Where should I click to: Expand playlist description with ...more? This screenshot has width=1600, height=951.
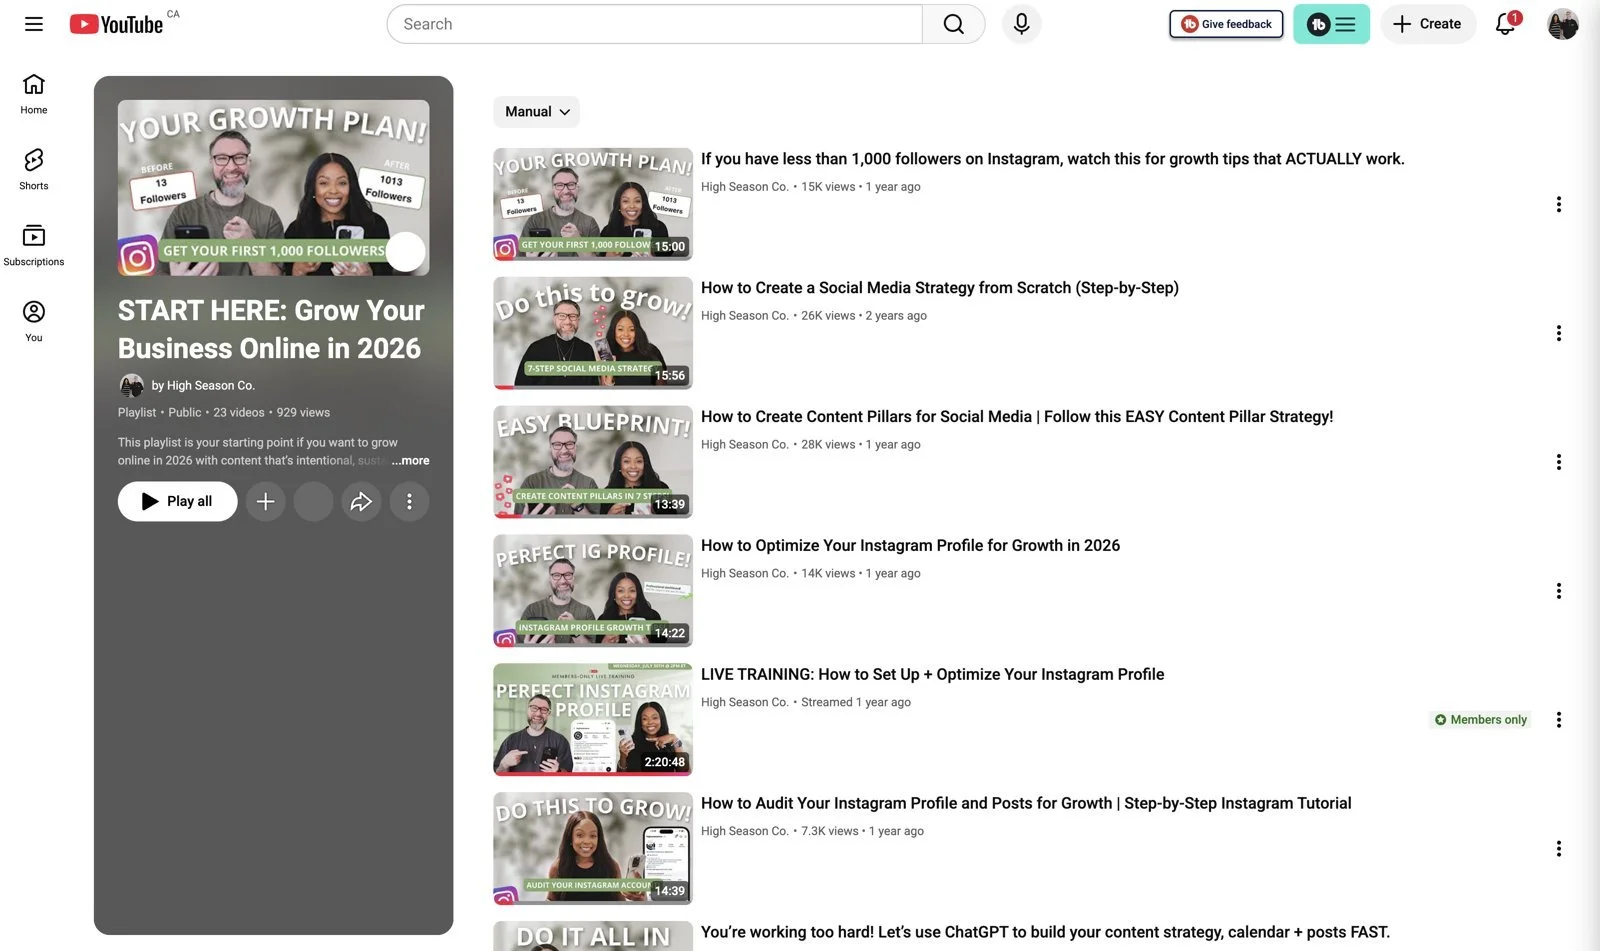coord(410,461)
